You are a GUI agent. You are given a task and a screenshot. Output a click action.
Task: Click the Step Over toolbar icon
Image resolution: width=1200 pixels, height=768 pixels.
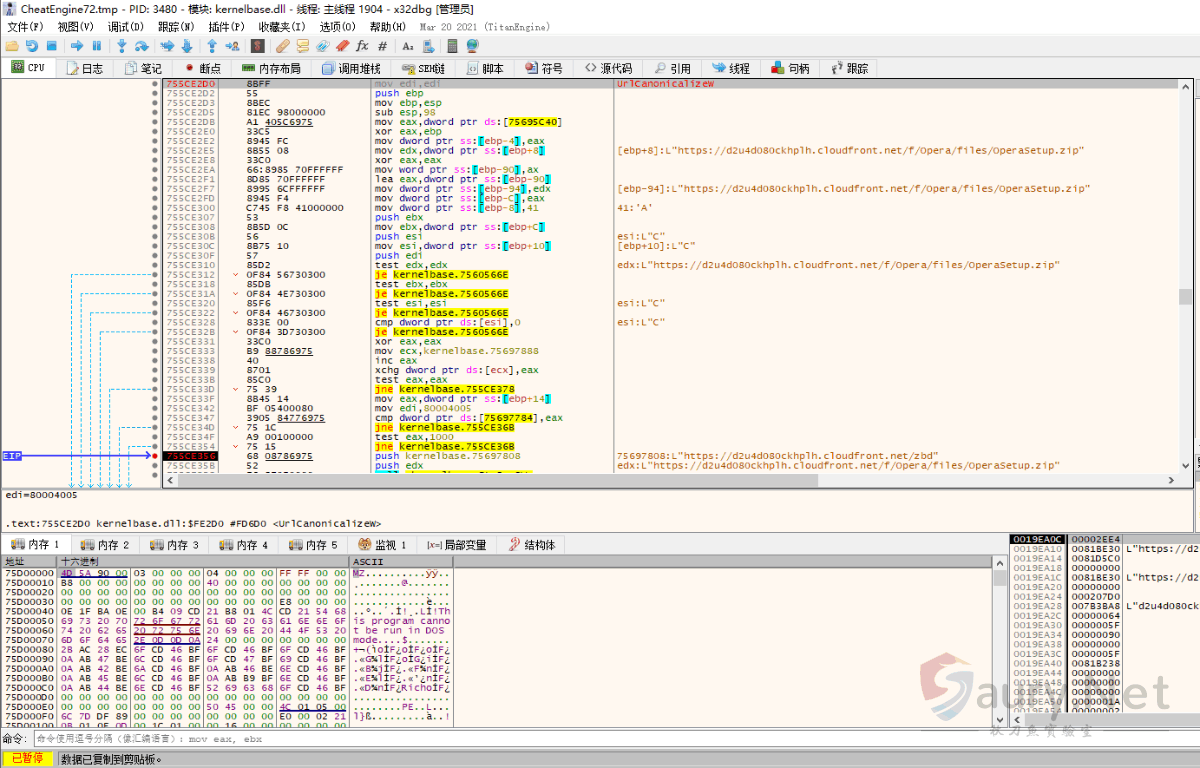pyautogui.click(x=142, y=46)
